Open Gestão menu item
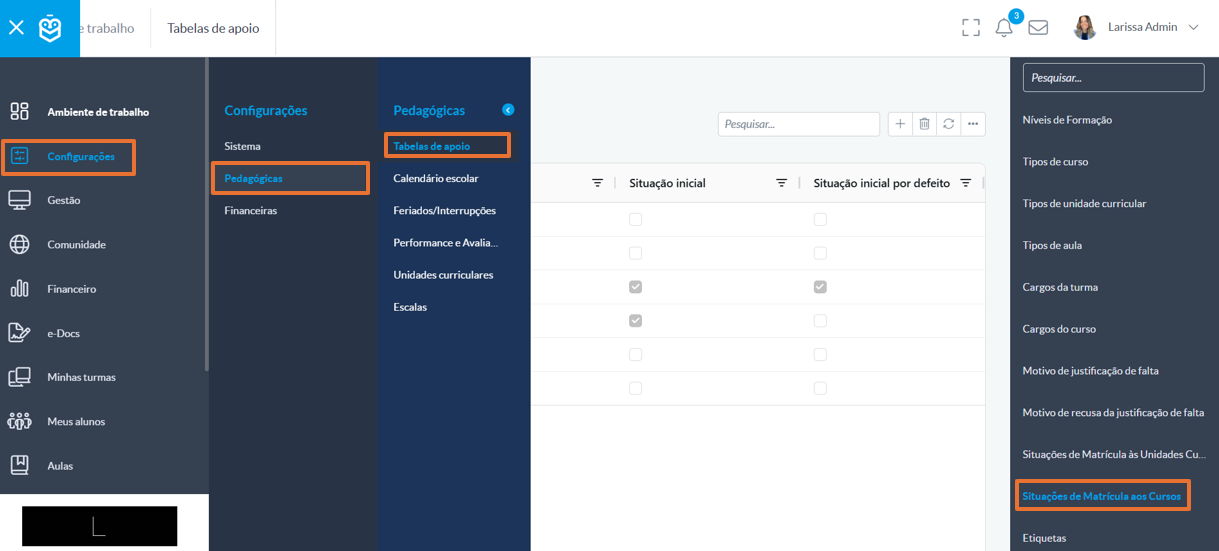1219x551 pixels. [x=64, y=200]
